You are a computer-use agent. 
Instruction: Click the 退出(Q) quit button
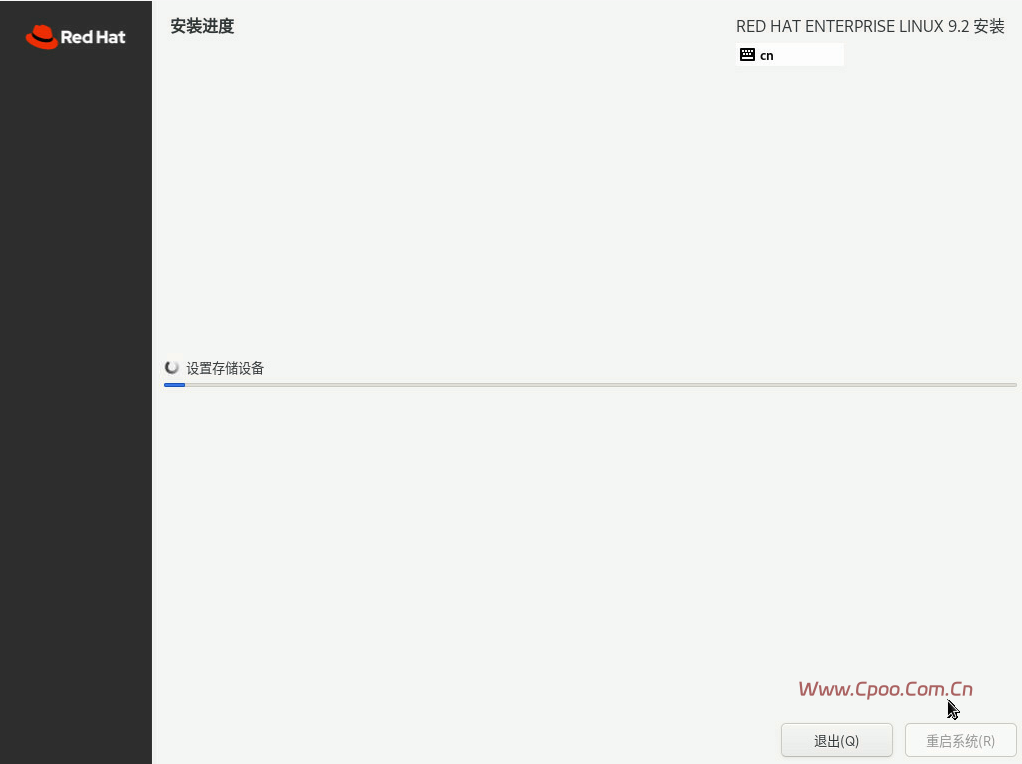(x=836, y=741)
